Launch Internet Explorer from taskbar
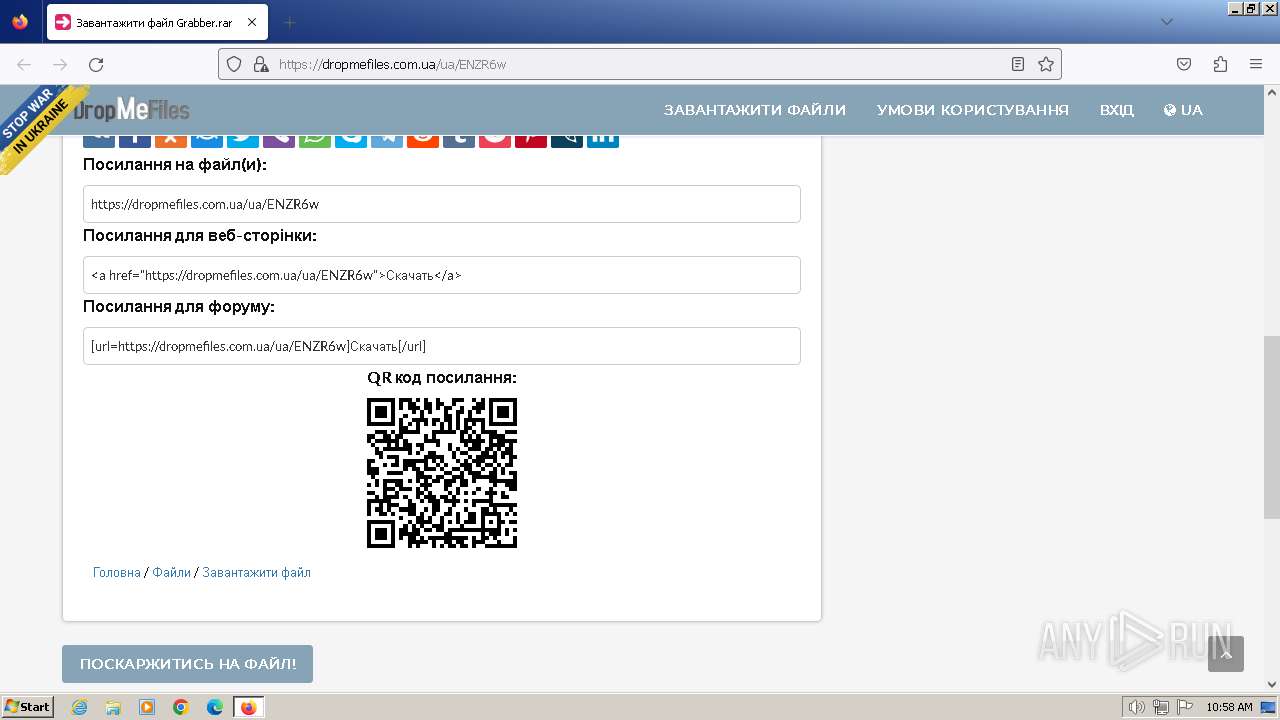 pos(79,707)
